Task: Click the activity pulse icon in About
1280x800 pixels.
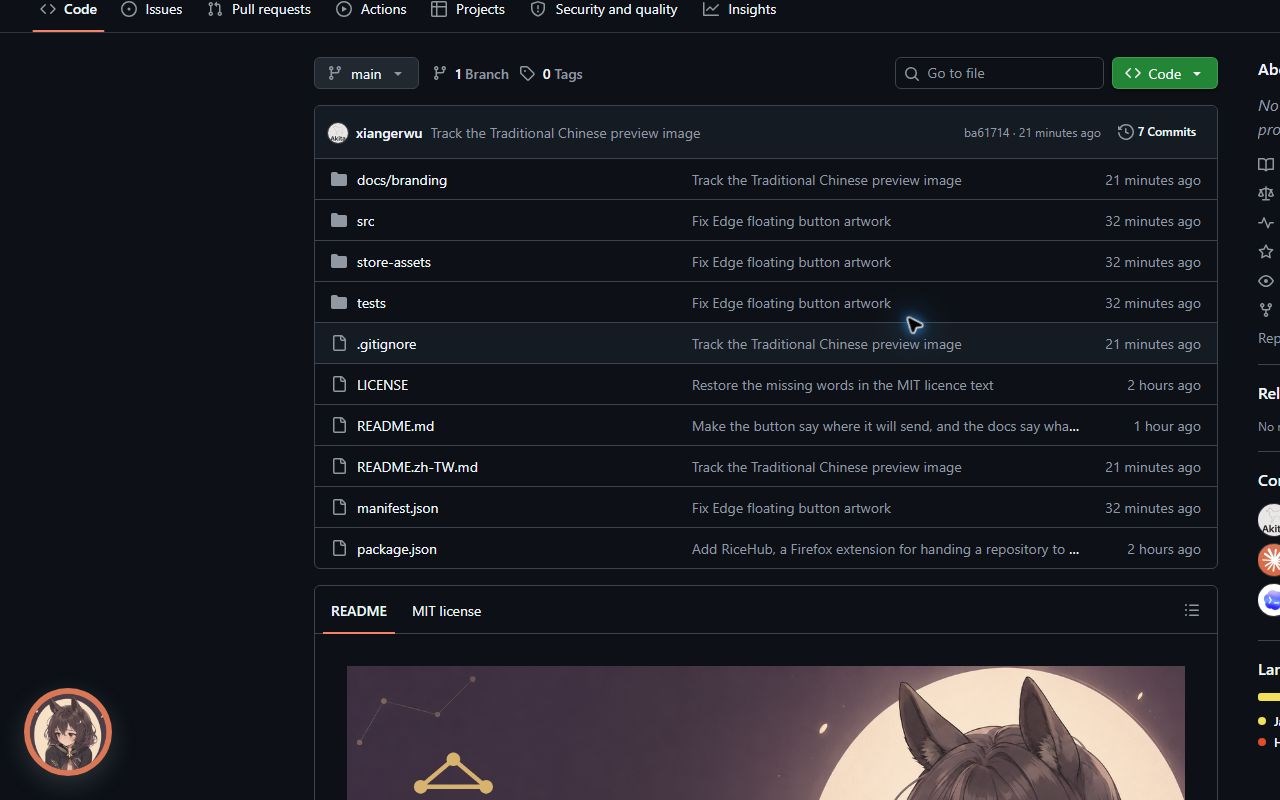Action: tap(1266, 223)
